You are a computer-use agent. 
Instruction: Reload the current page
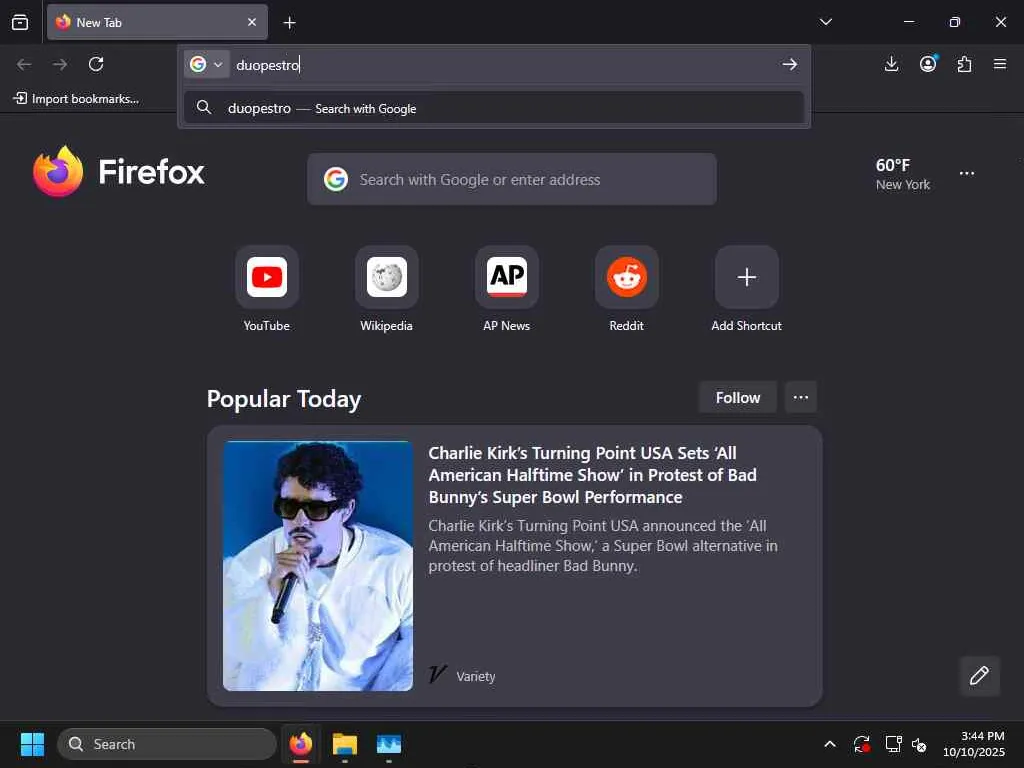tap(96, 64)
